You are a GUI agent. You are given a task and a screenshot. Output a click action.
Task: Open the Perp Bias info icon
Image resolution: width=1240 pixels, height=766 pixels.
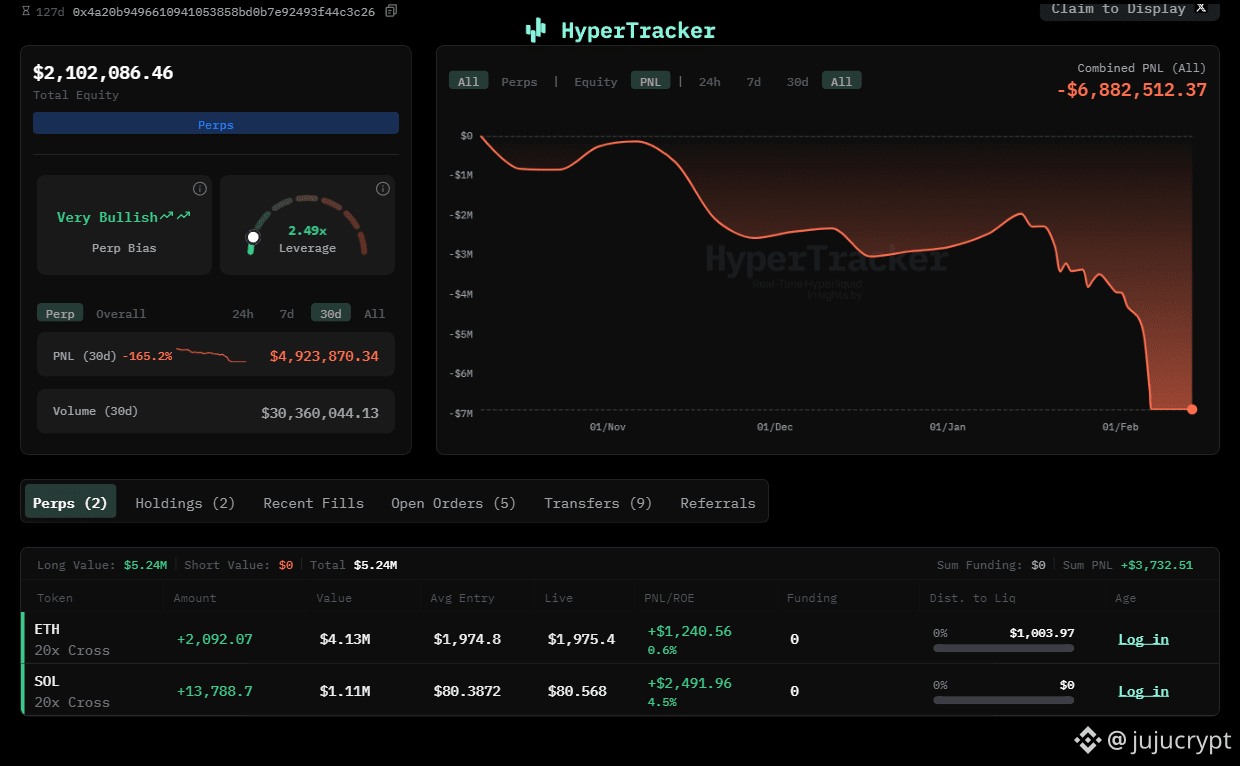pos(199,189)
